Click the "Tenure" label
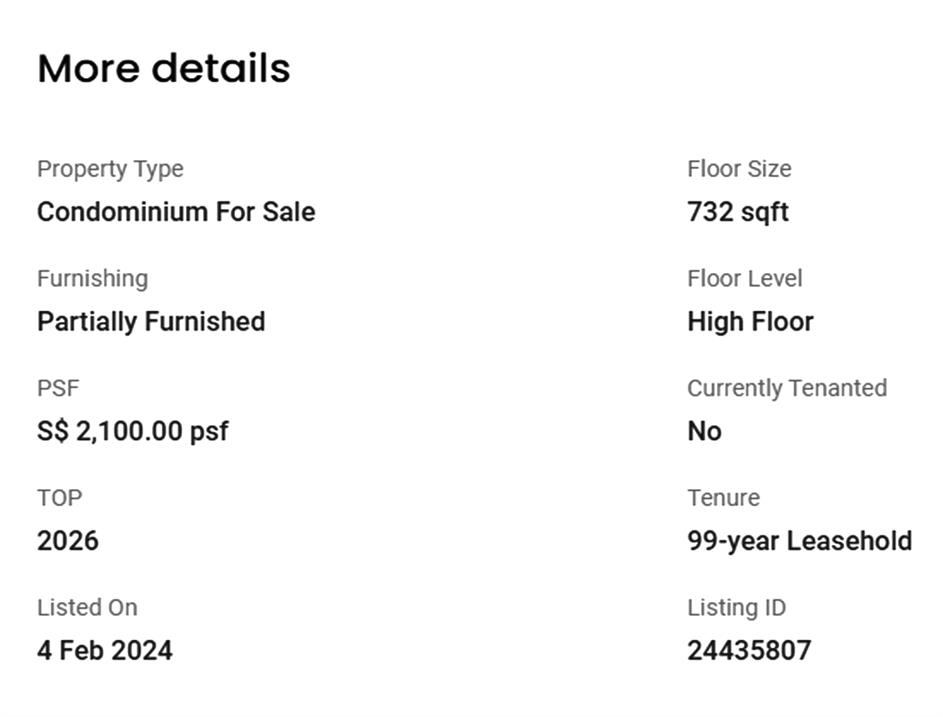Viewport: 943px width, 717px height. (x=723, y=498)
